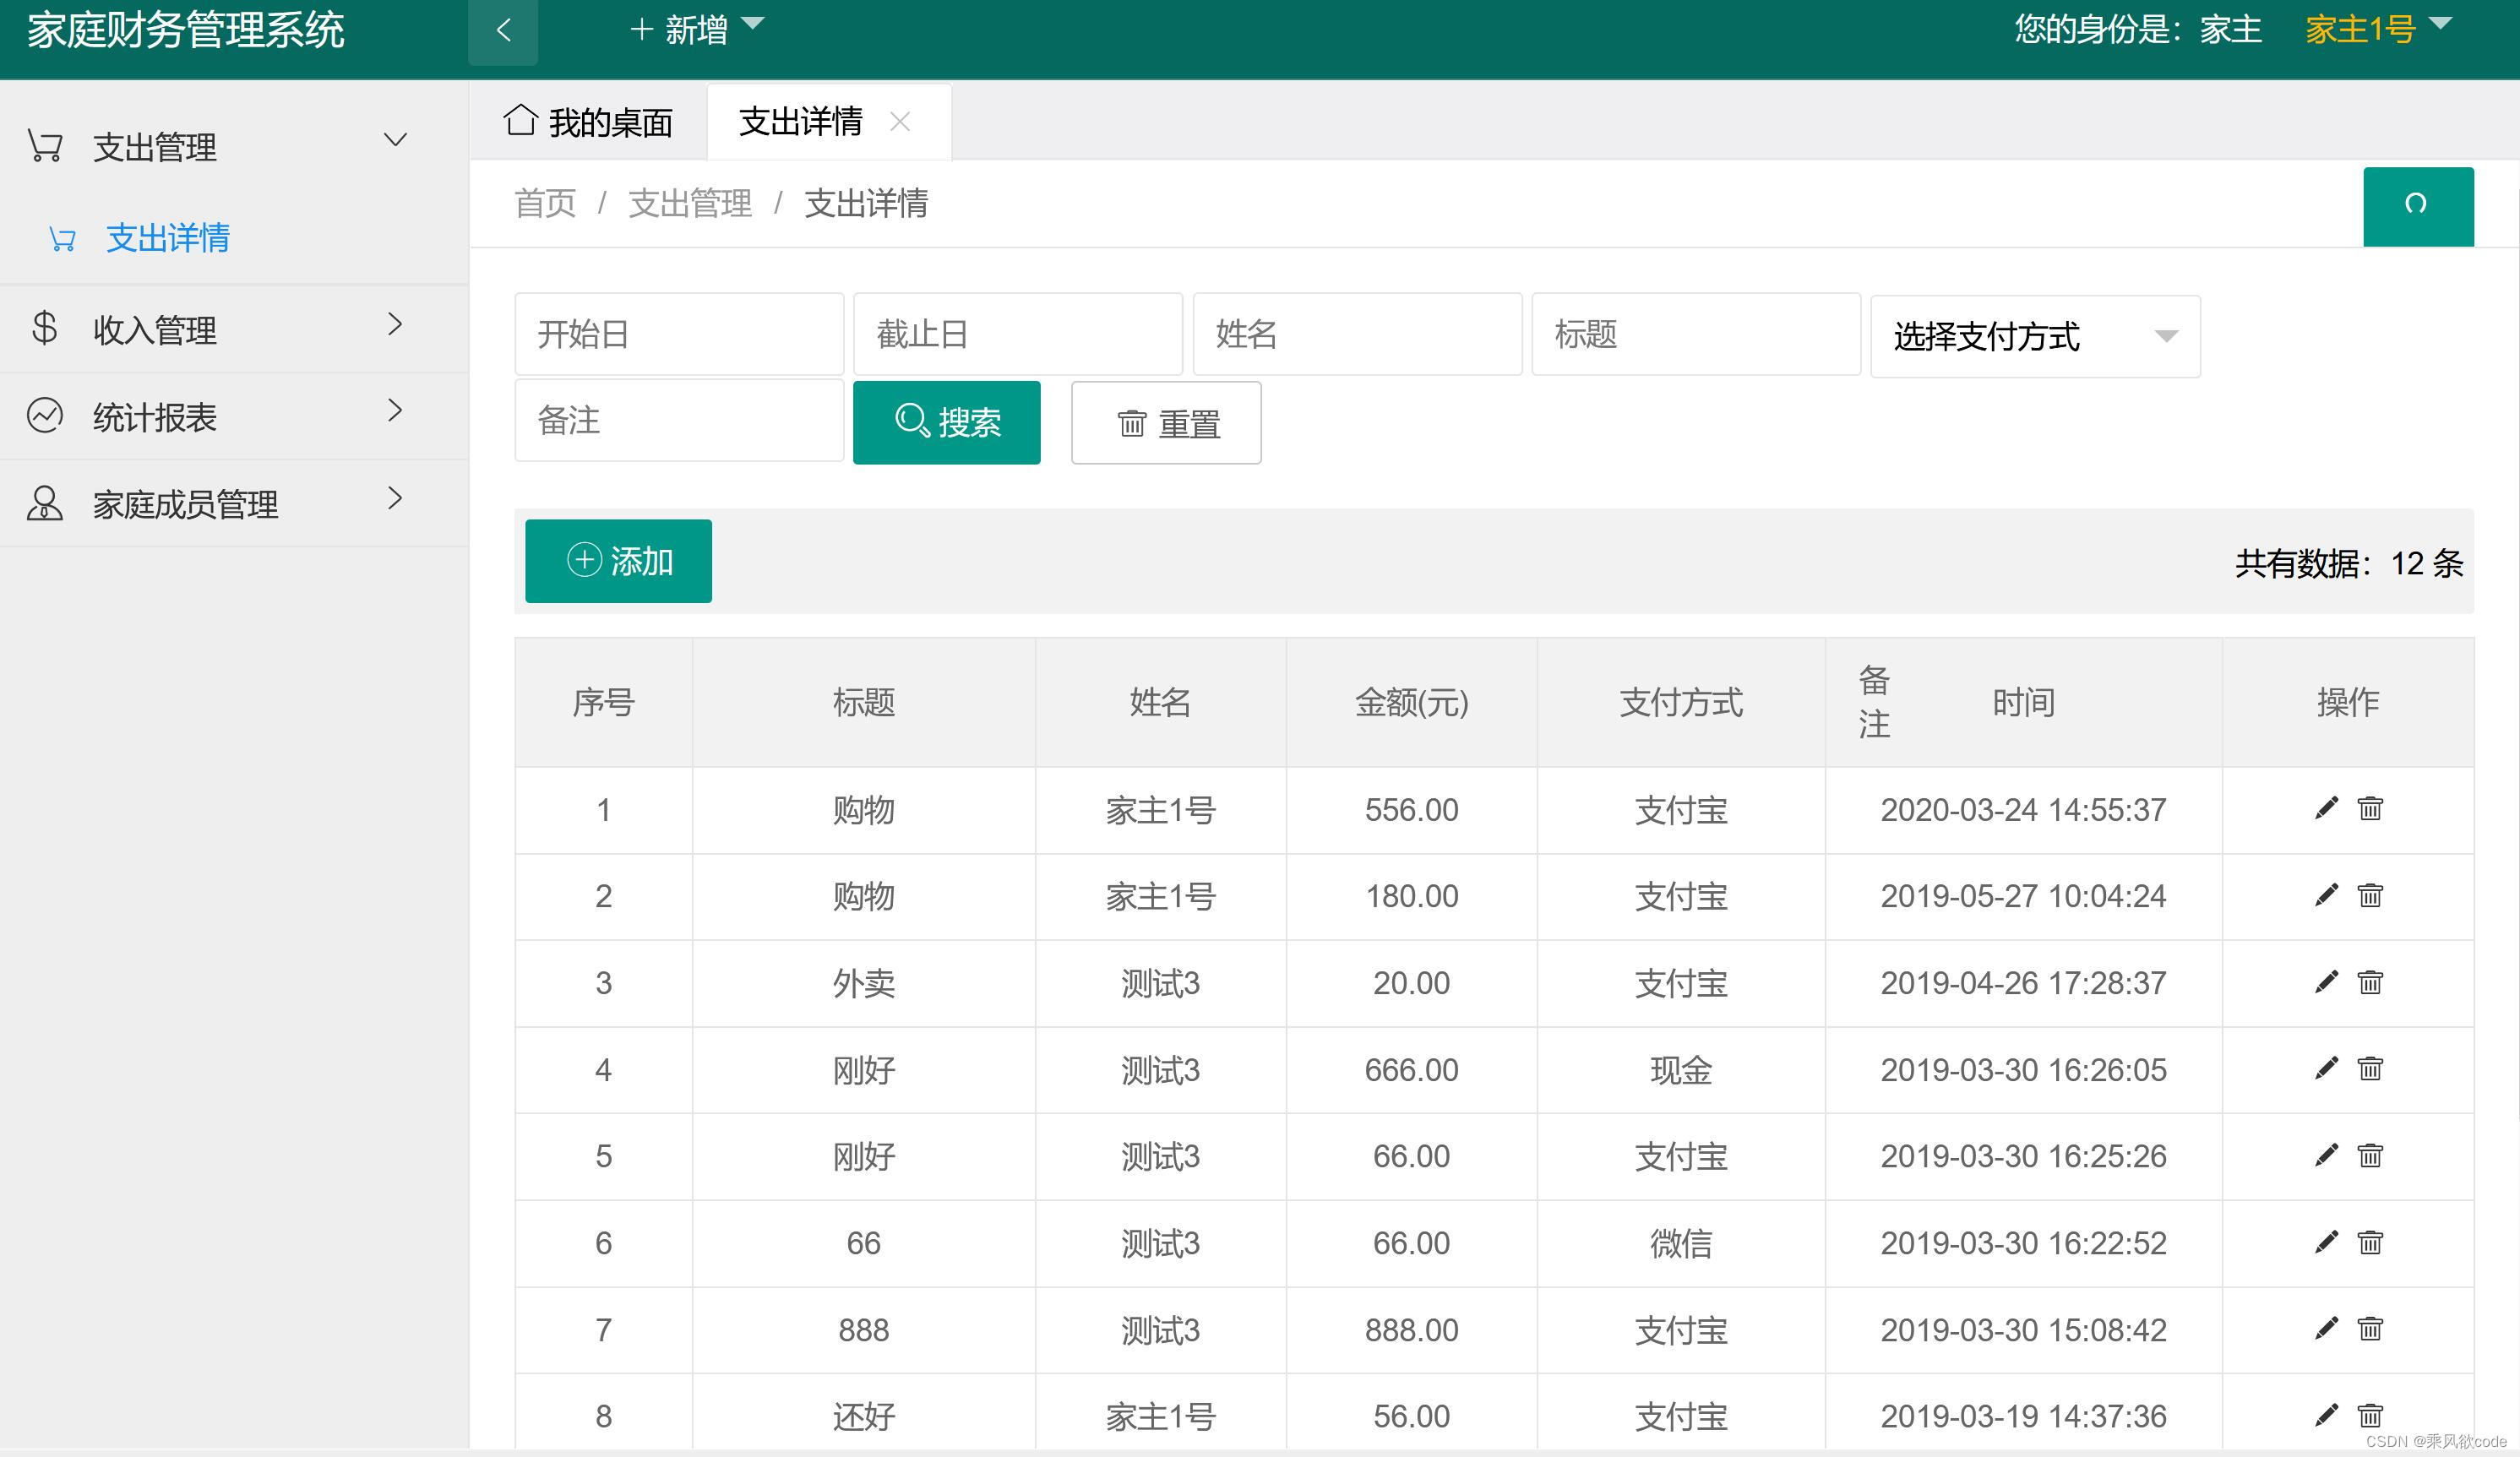Close the 支出详情 tab
This screenshot has width=2520, height=1457.
click(x=900, y=122)
